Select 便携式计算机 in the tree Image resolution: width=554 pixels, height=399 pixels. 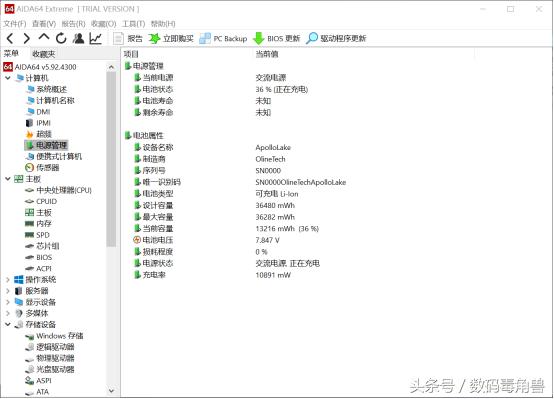tap(54, 157)
